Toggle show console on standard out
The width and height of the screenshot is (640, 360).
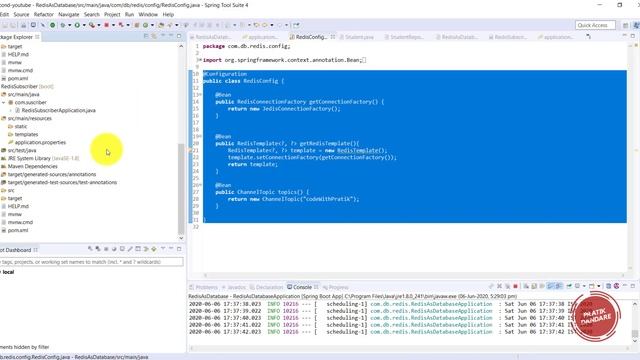[x=550, y=286]
